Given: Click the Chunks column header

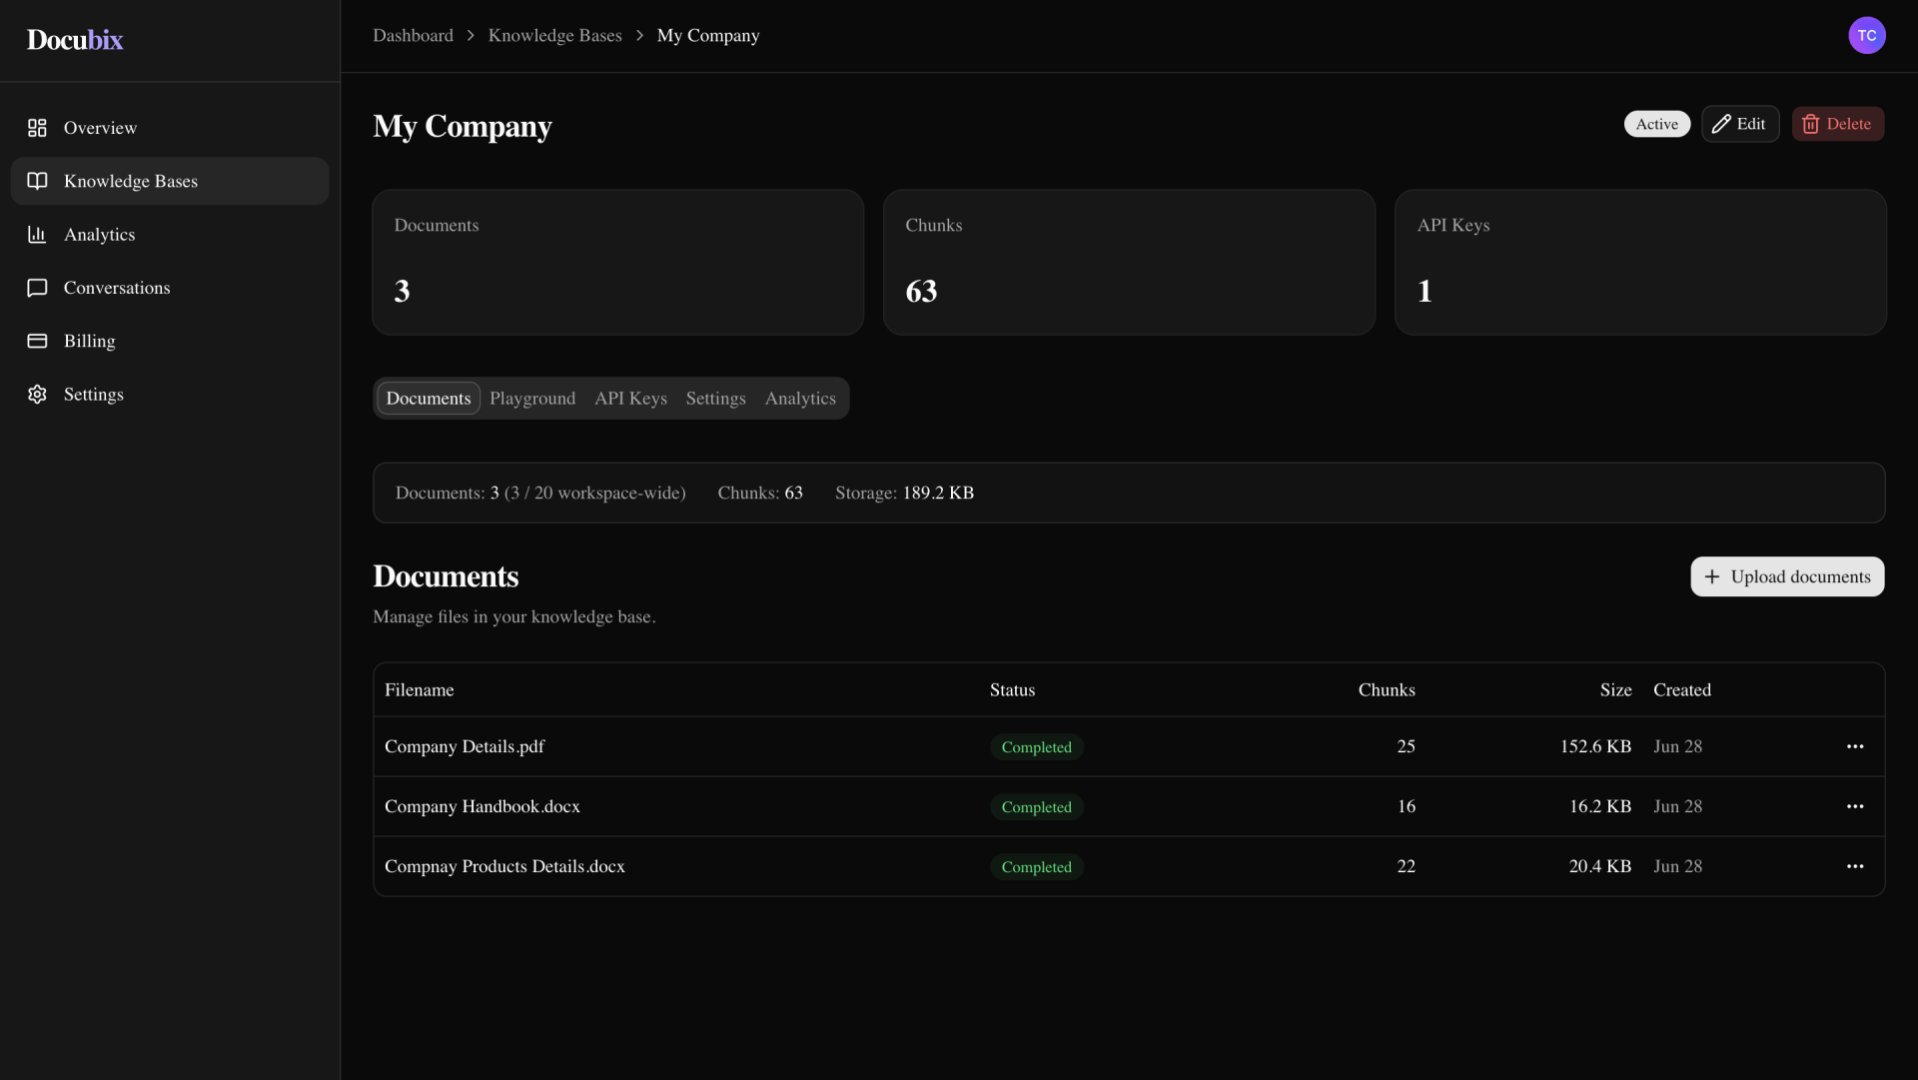Looking at the screenshot, I should pos(1386,690).
